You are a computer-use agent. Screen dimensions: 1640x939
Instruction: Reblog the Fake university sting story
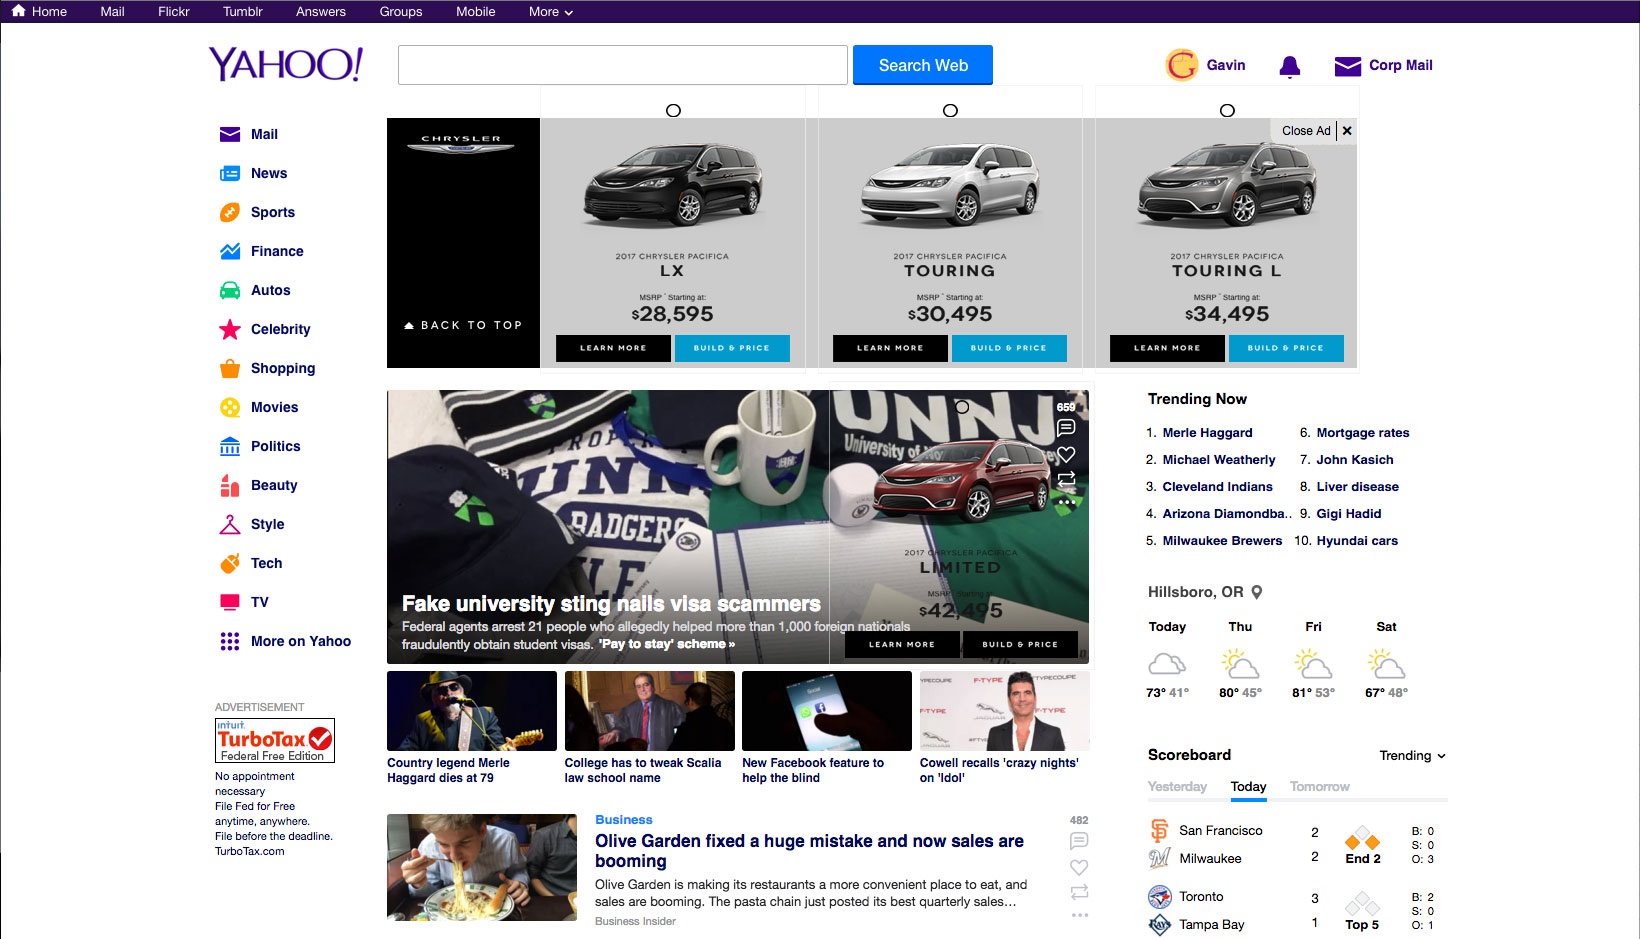click(x=1066, y=479)
